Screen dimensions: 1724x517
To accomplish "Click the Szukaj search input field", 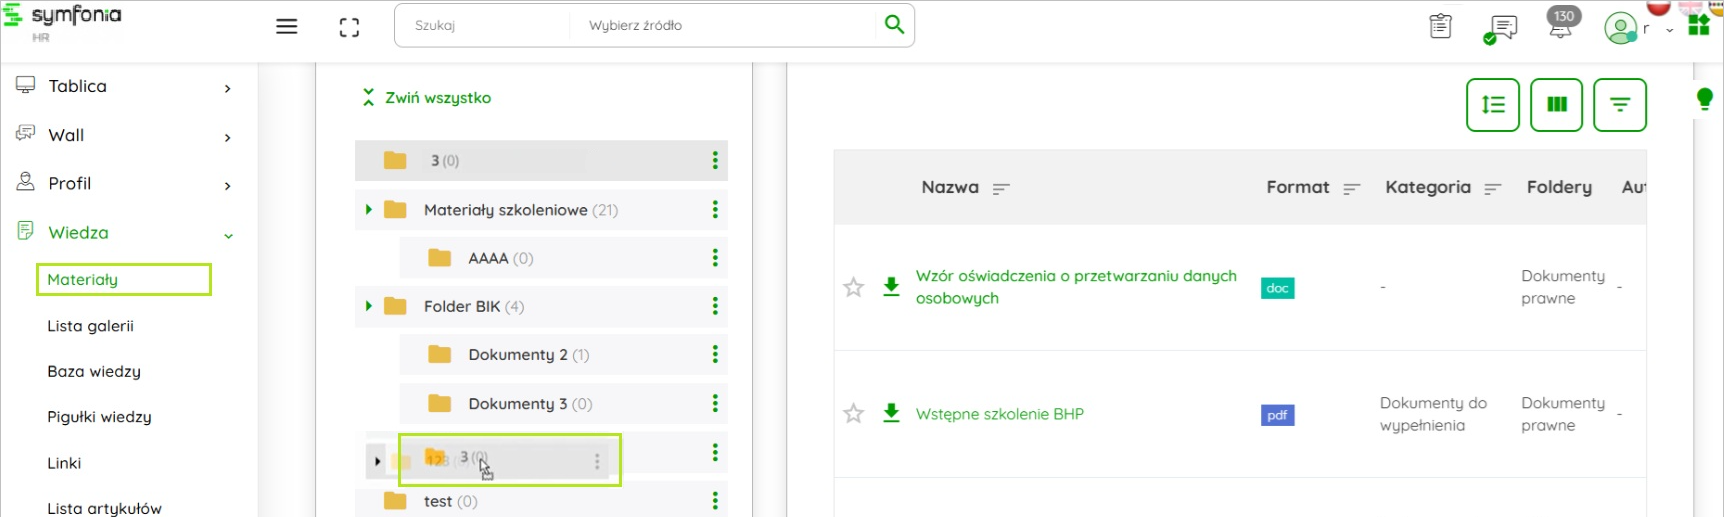I will point(482,26).
